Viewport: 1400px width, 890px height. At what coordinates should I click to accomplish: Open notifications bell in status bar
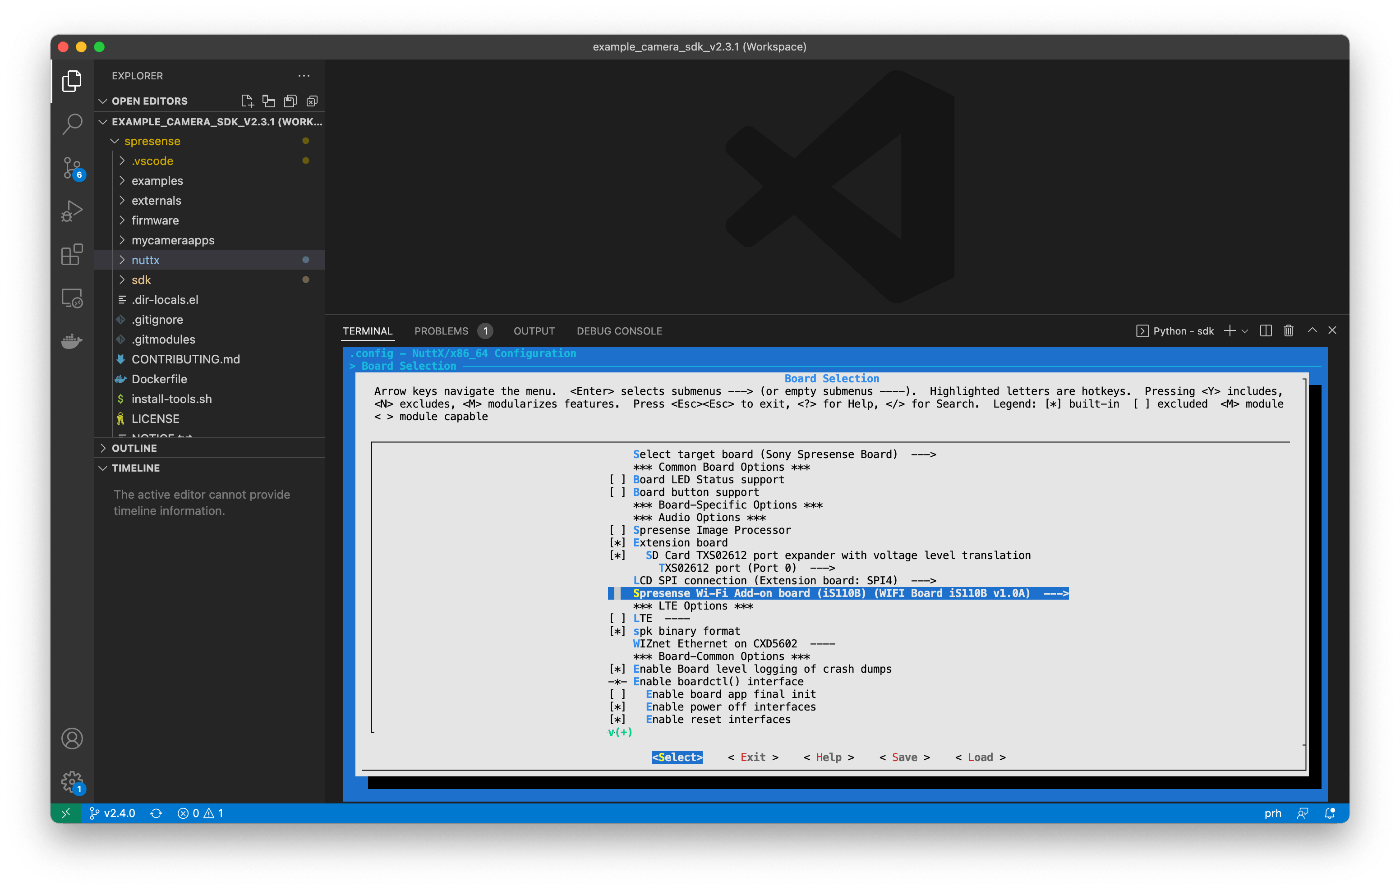(x=1330, y=813)
